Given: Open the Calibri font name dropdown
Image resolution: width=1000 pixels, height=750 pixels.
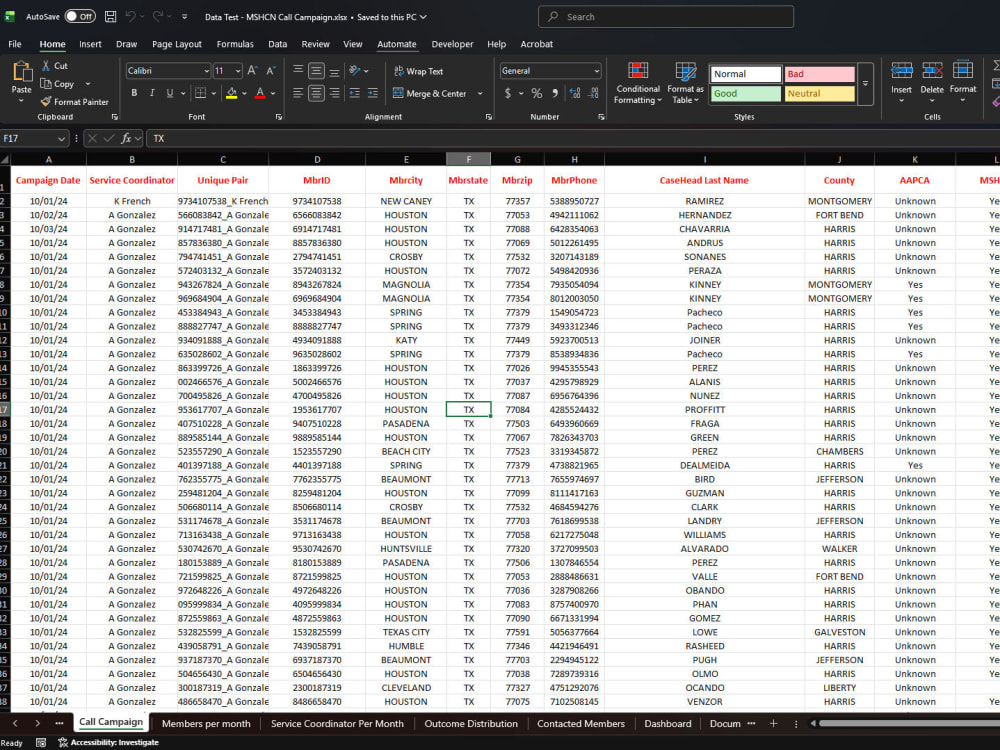Looking at the screenshot, I should point(206,71).
